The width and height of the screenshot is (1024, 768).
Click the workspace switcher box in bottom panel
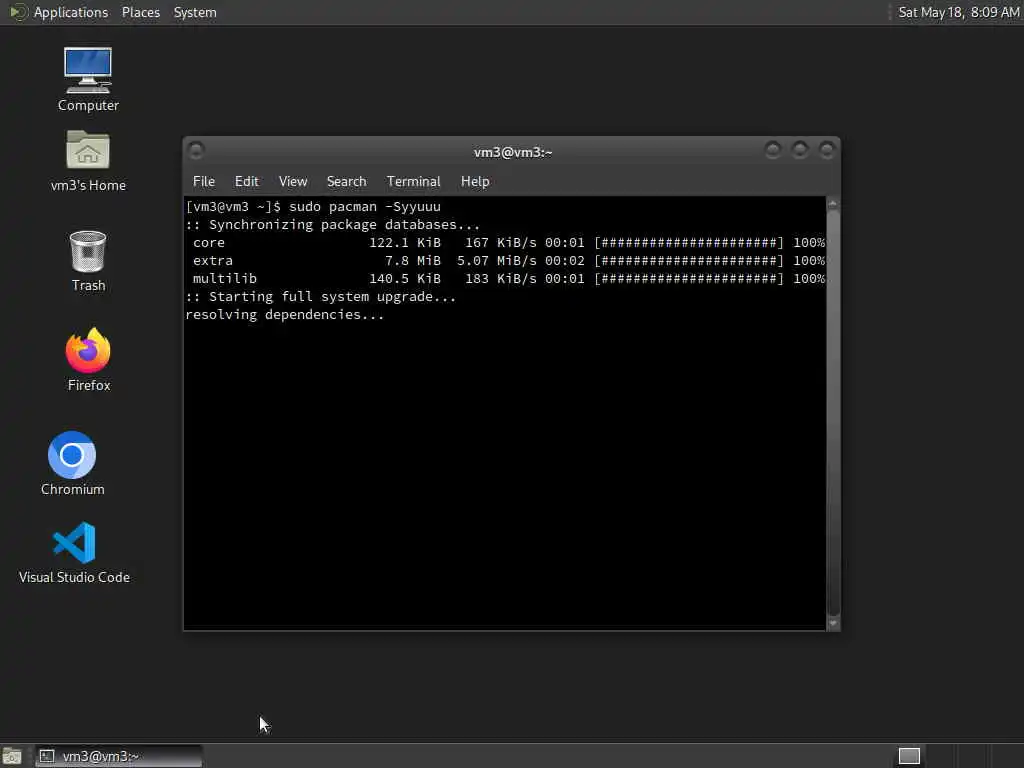(x=909, y=756)
